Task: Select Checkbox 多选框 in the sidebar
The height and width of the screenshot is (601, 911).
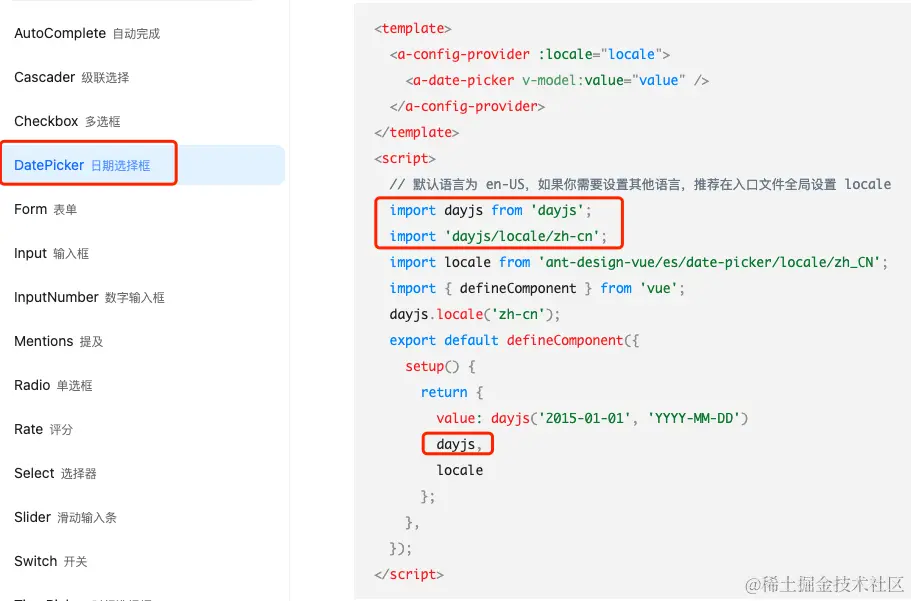Action: tap(67, 121)
